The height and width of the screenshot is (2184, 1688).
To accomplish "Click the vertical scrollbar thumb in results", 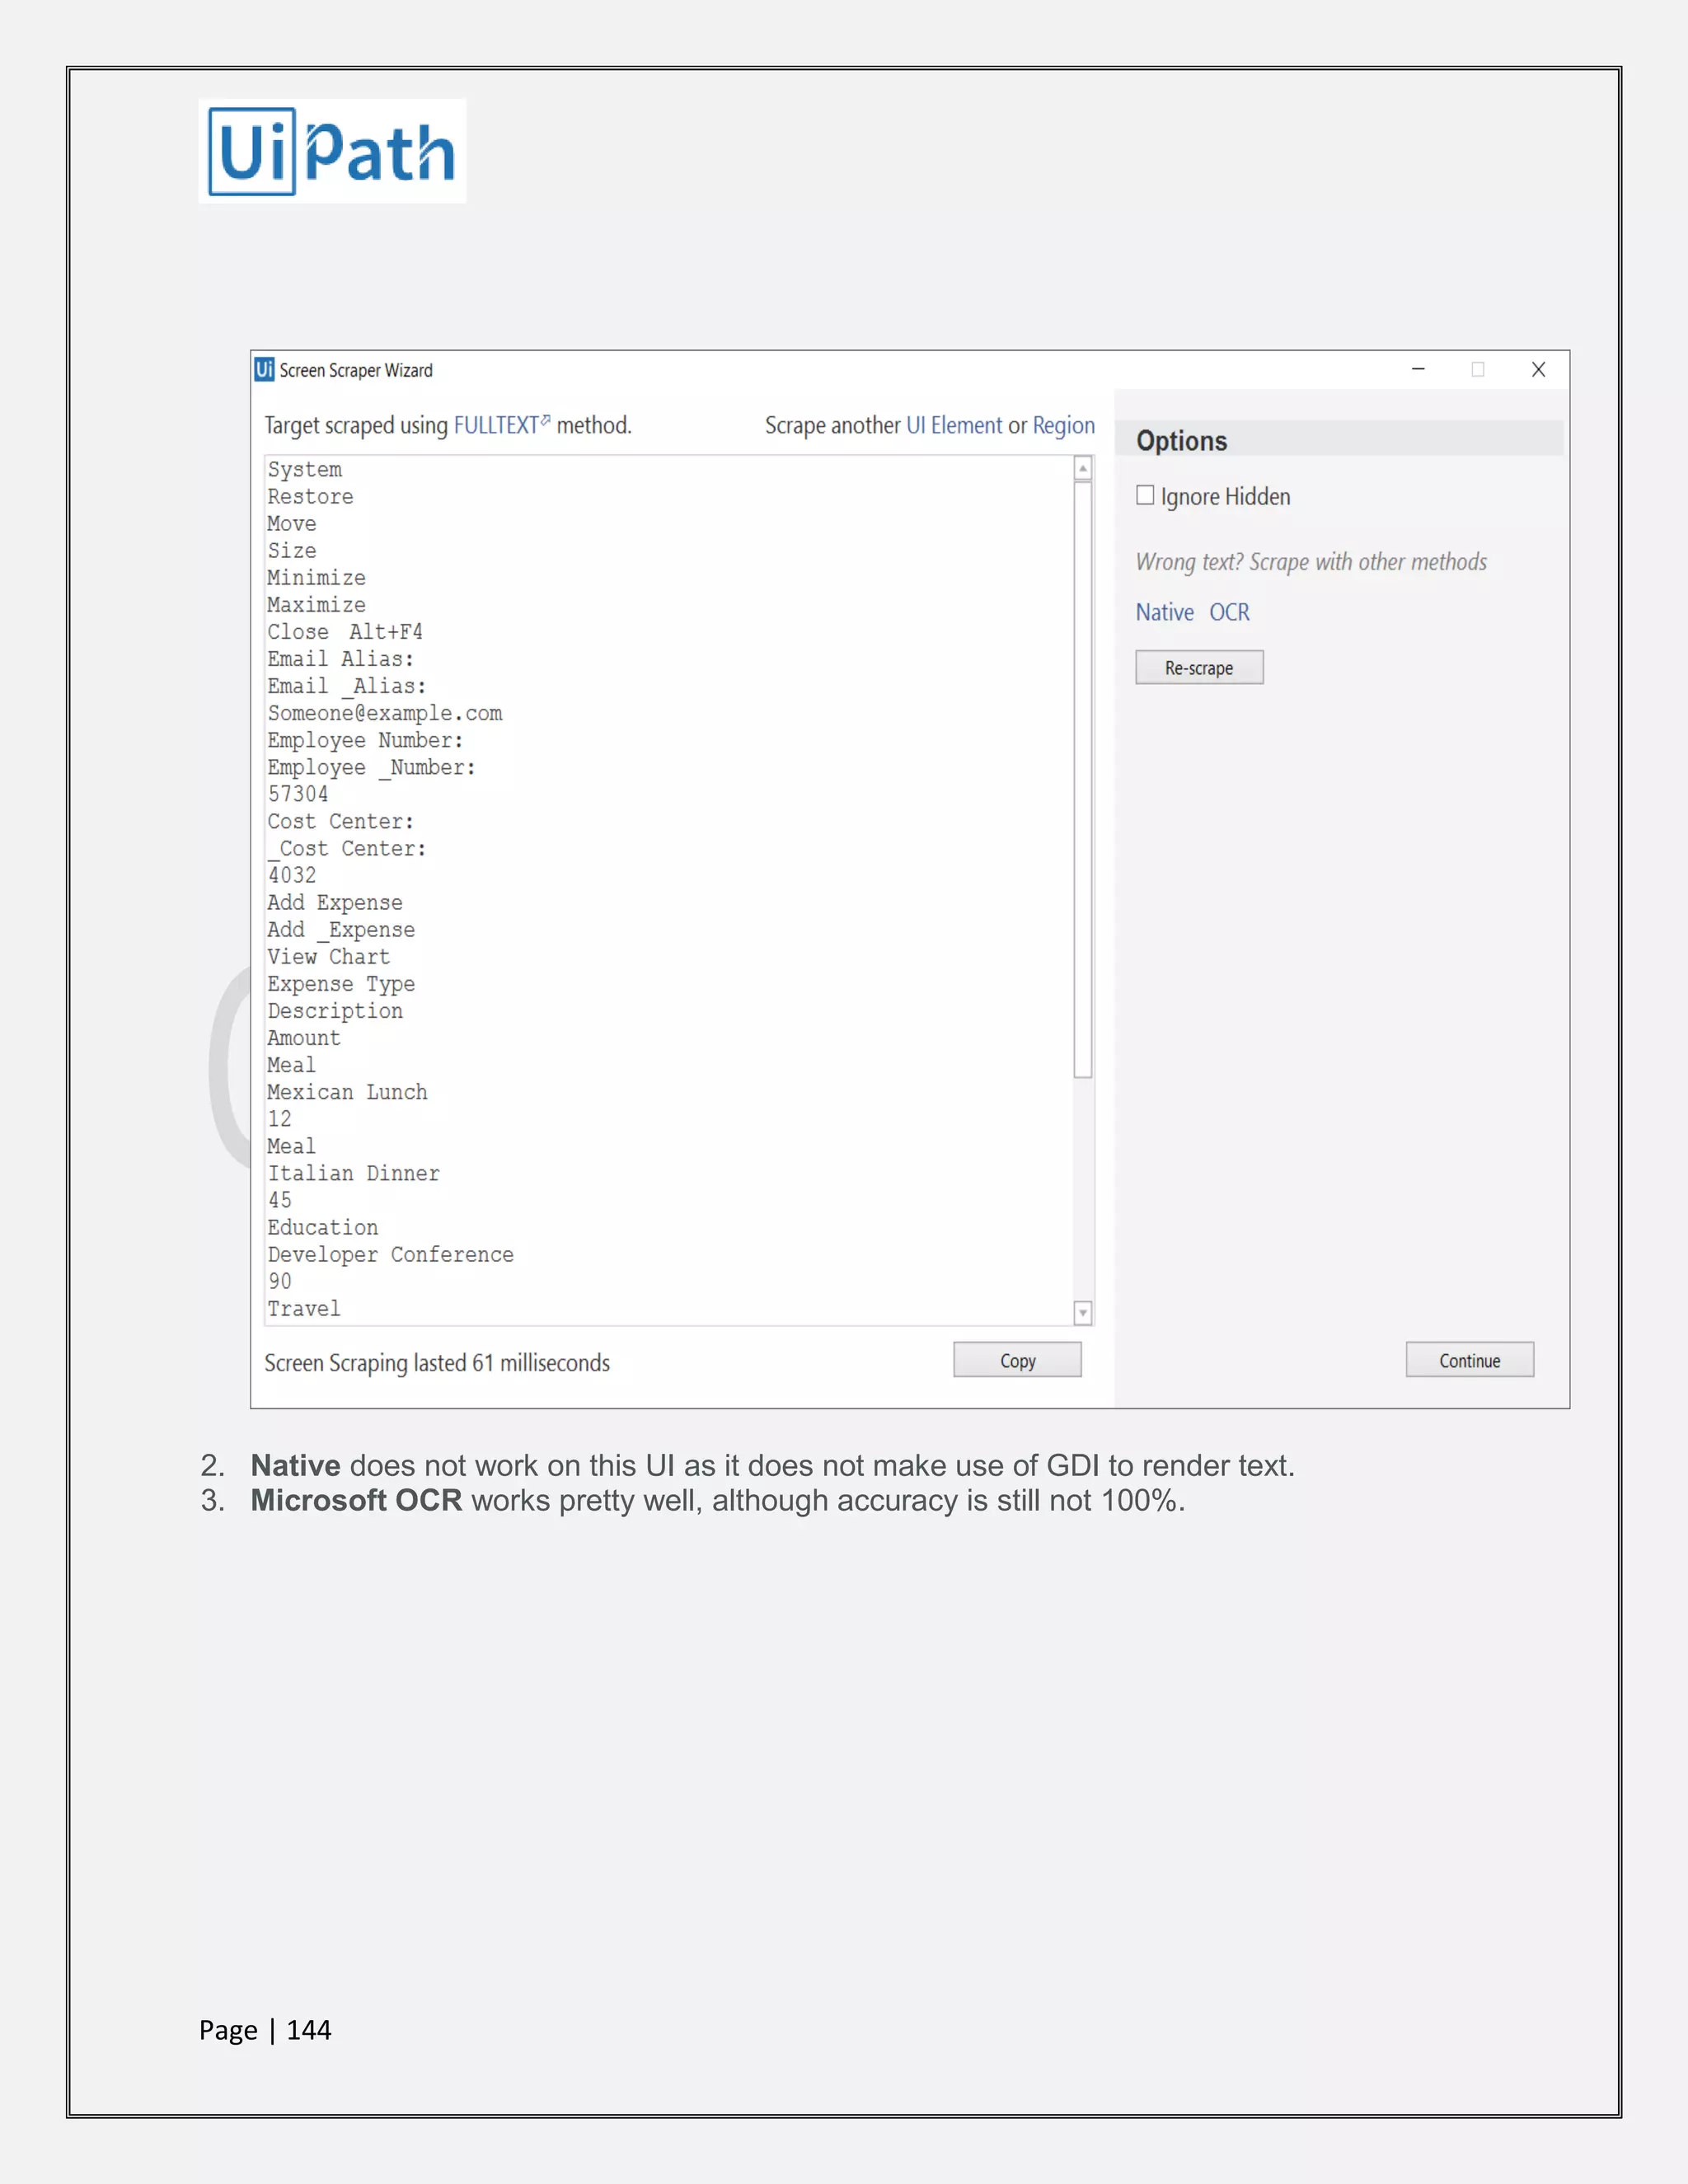I will point(1083,779).
